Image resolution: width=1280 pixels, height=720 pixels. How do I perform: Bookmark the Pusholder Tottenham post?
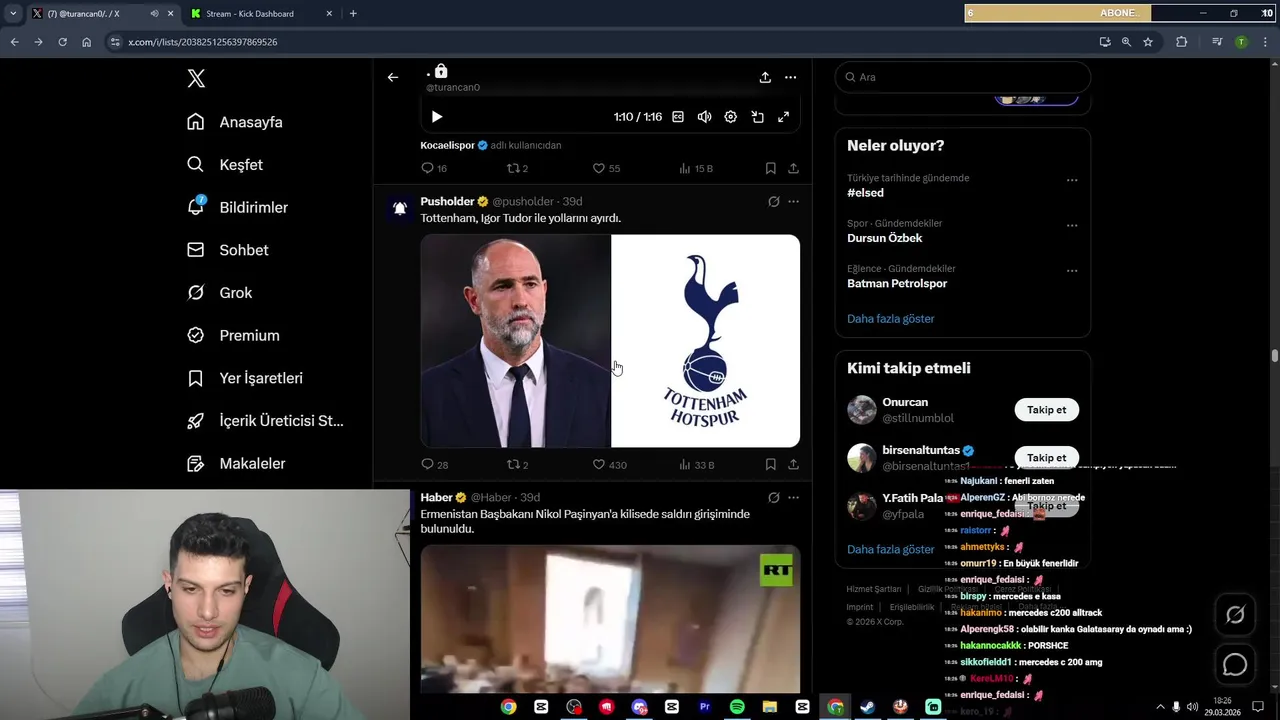point(771,465)
